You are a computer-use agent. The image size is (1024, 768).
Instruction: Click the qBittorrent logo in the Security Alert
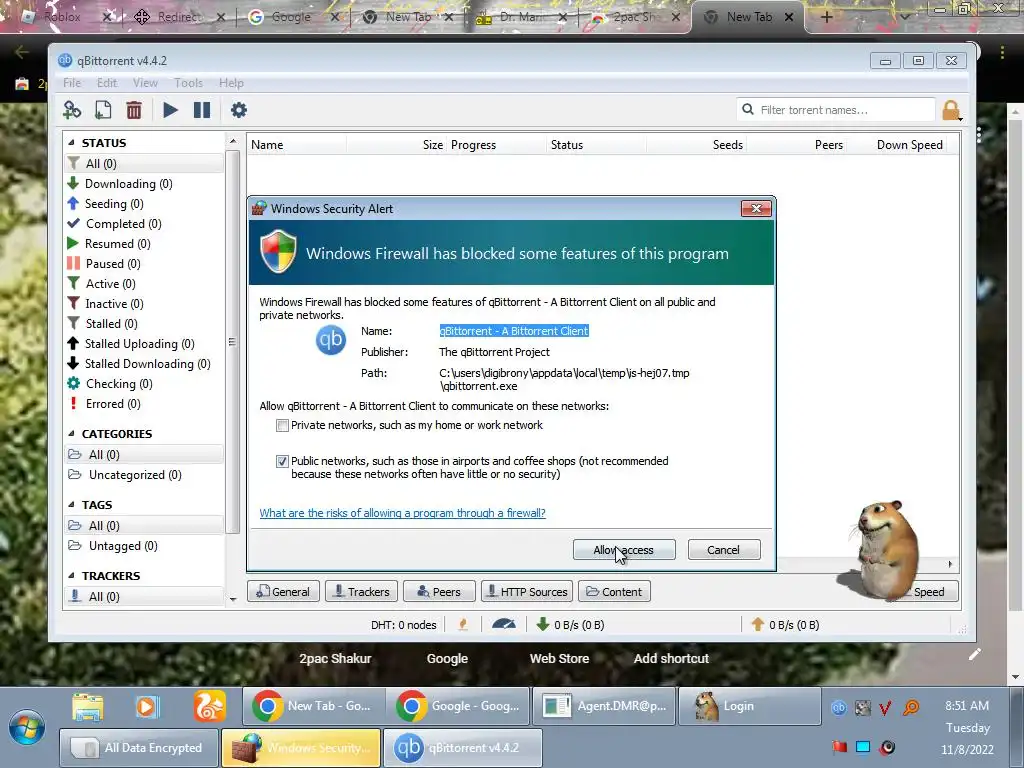pos(331,340)
